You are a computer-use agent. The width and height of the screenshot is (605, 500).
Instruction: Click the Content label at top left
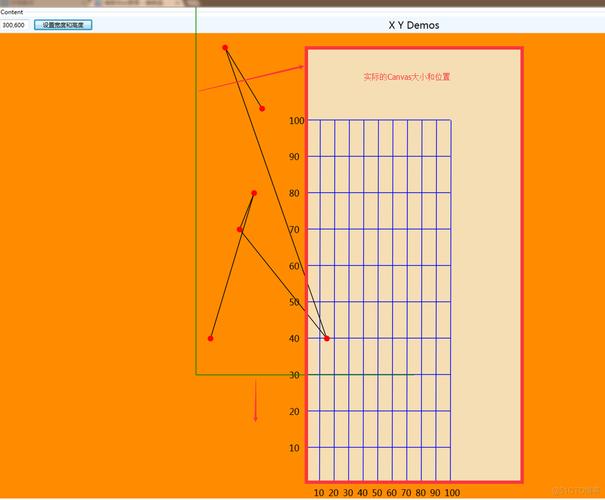(x=12, y=12)
